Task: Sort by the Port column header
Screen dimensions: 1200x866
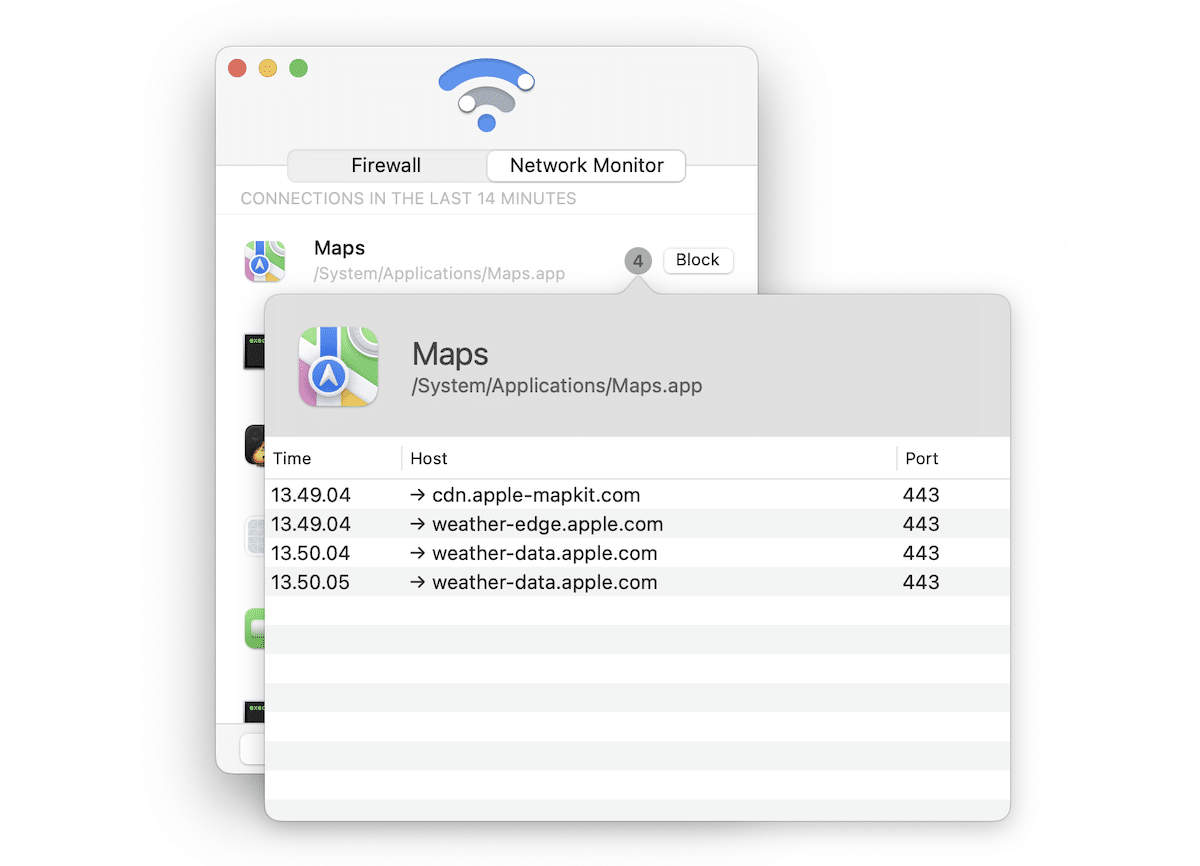Action: coord(953,459)
